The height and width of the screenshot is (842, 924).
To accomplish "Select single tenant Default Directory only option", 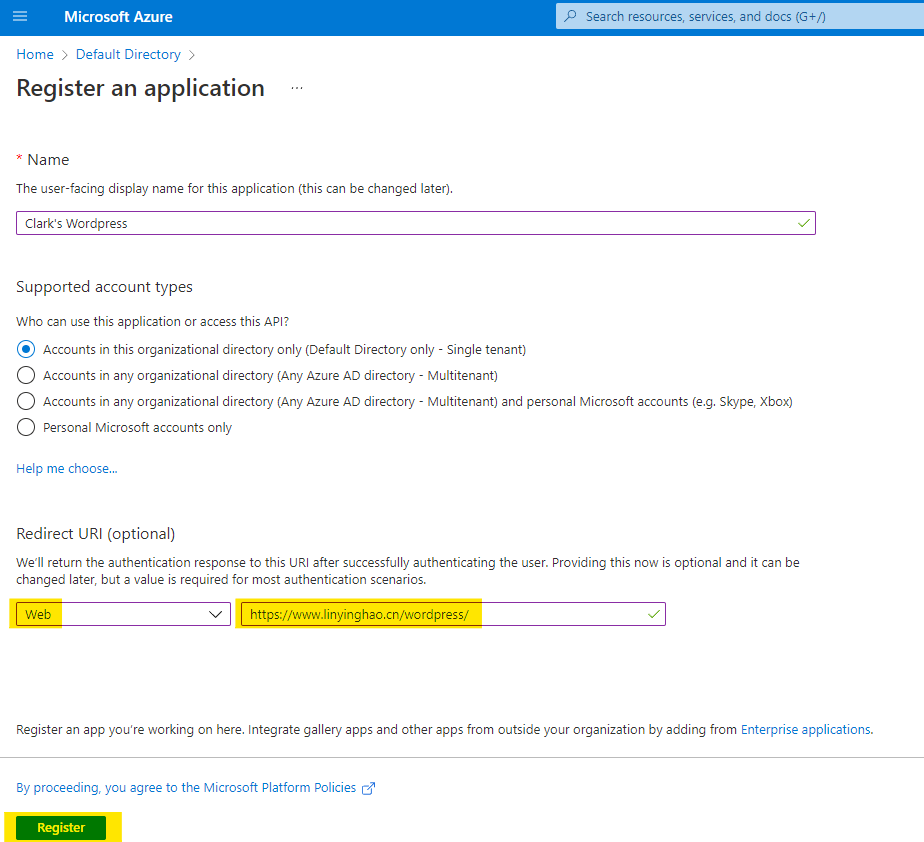I will [x=27, y=350].
